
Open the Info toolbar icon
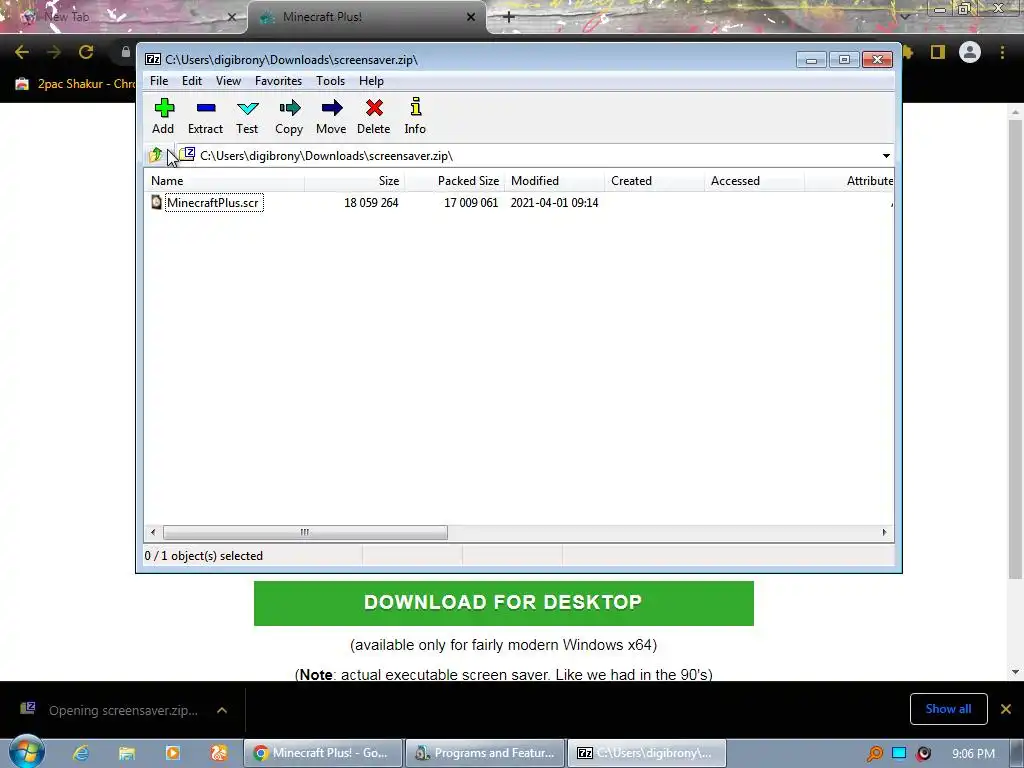coord(415,116)
